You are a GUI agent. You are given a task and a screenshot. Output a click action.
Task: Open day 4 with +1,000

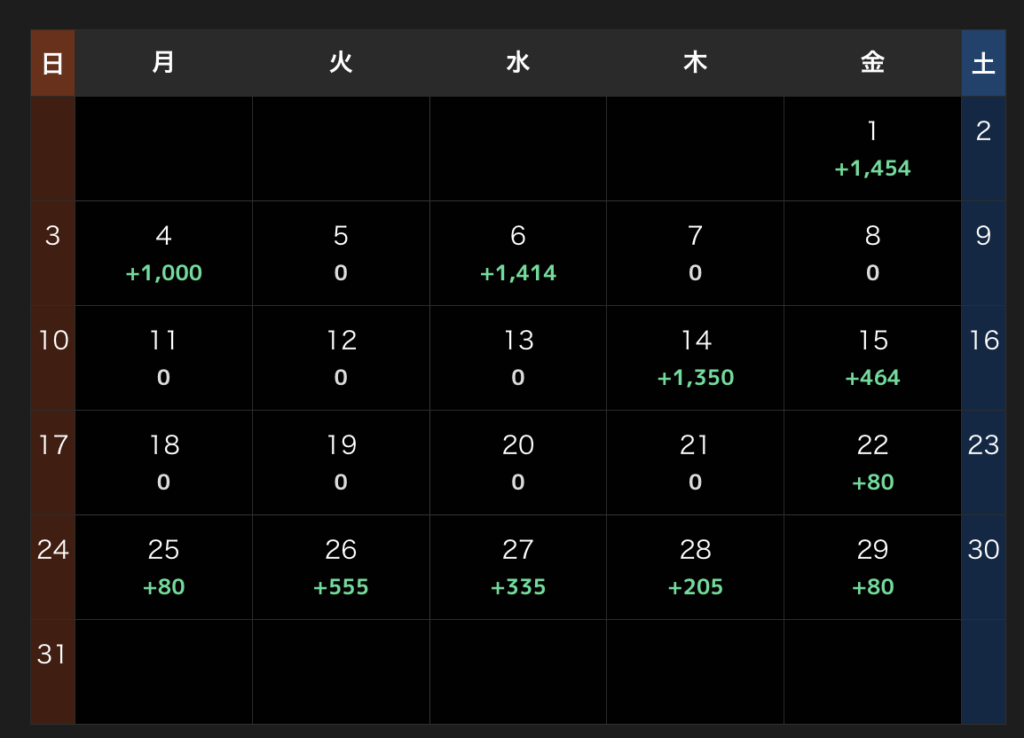pos(164,253)
